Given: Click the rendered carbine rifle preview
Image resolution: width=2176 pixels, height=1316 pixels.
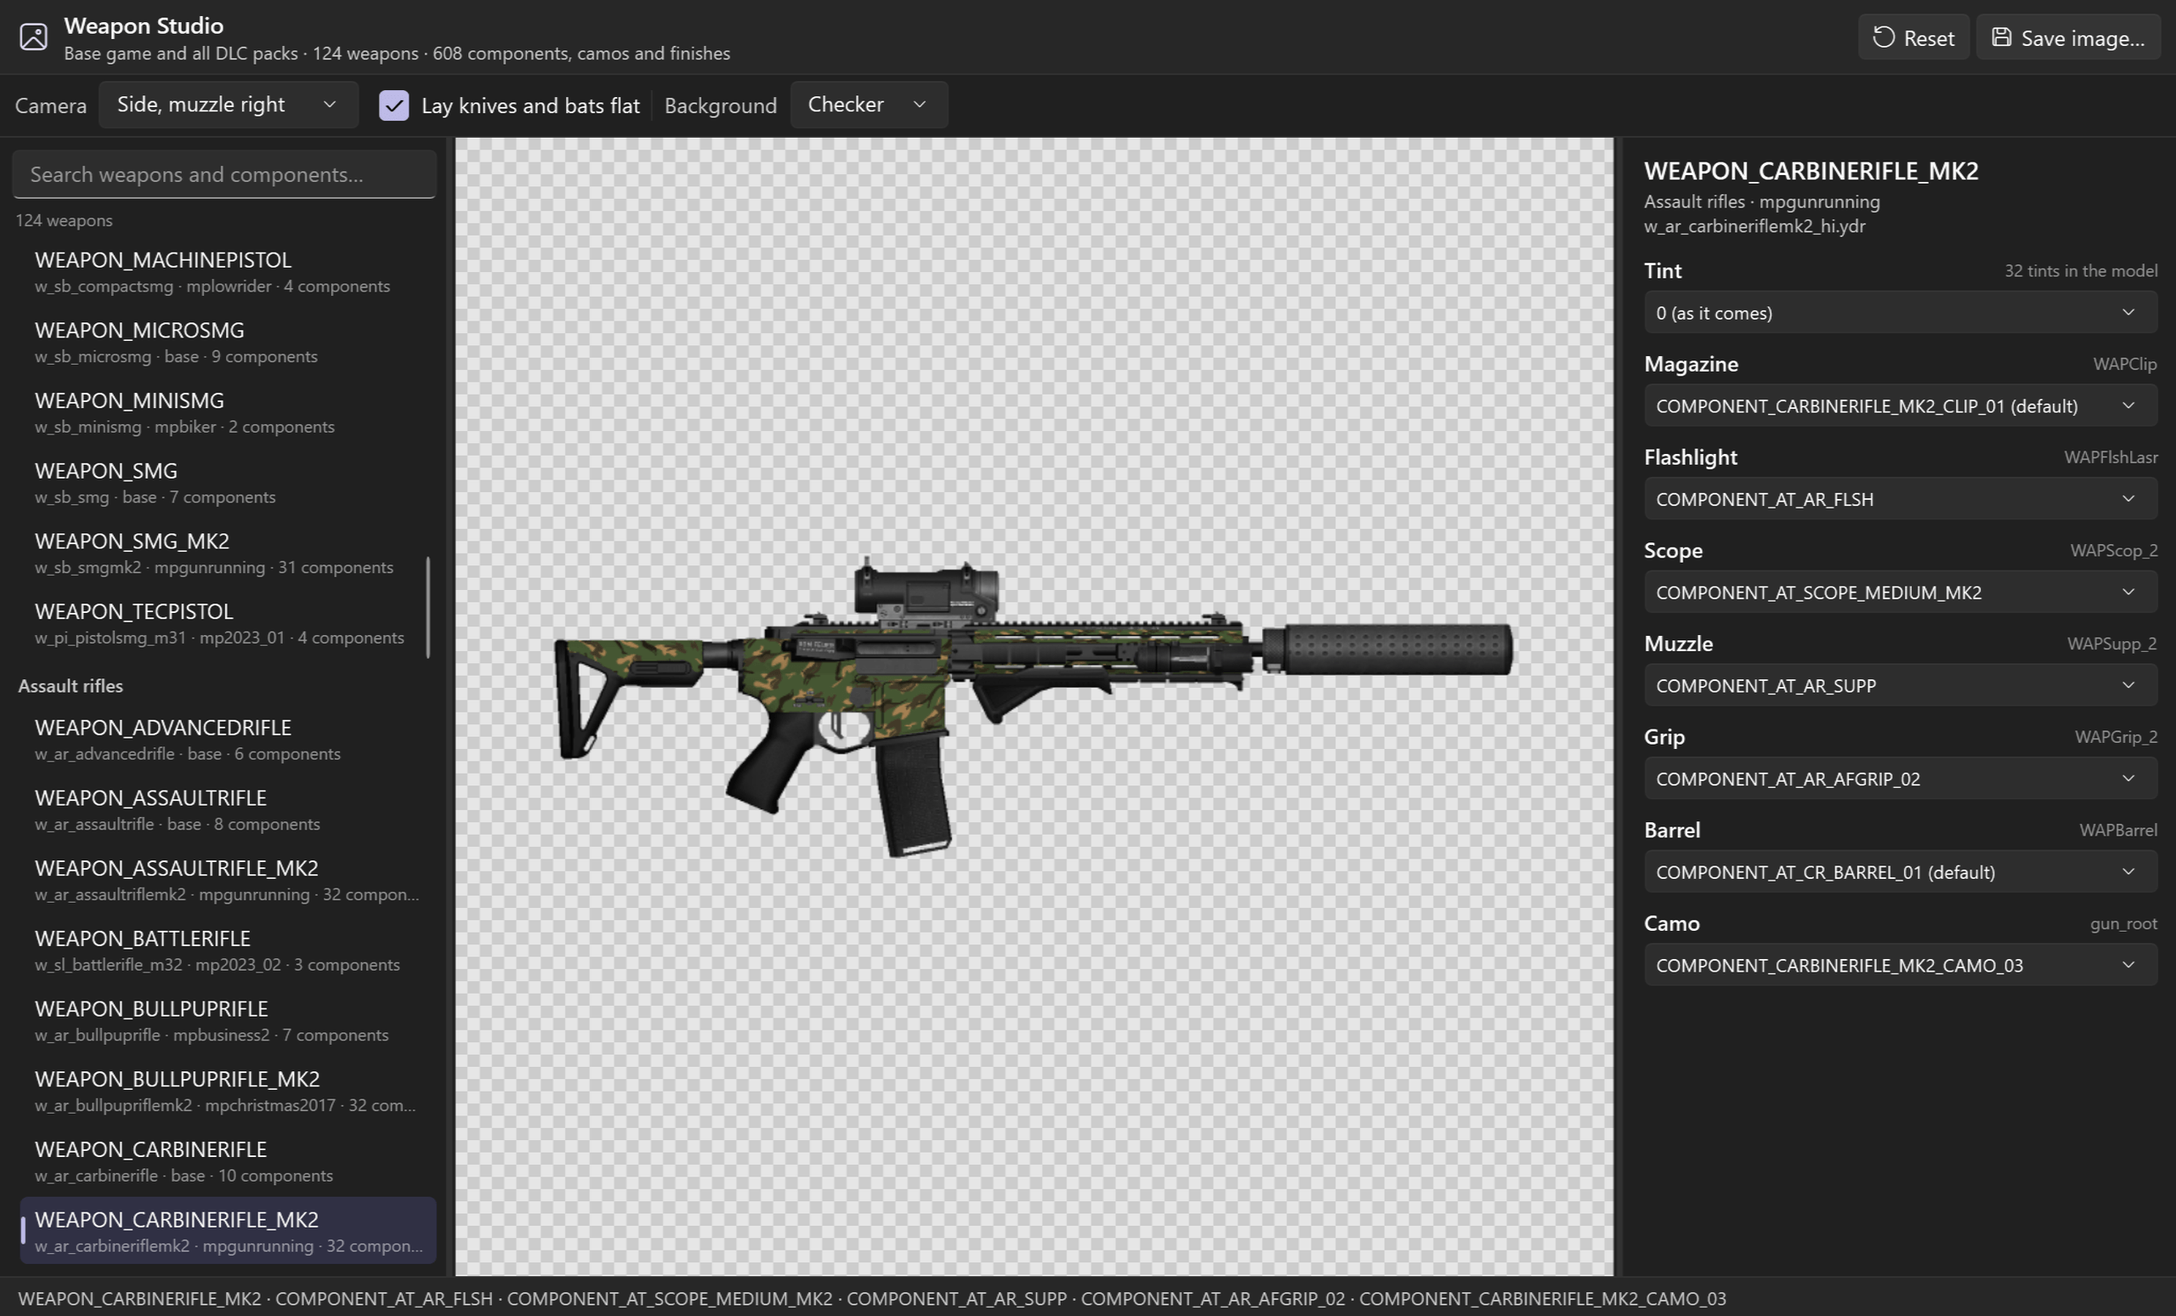Looking at the screenshot, I should [x=1034, y=705].
